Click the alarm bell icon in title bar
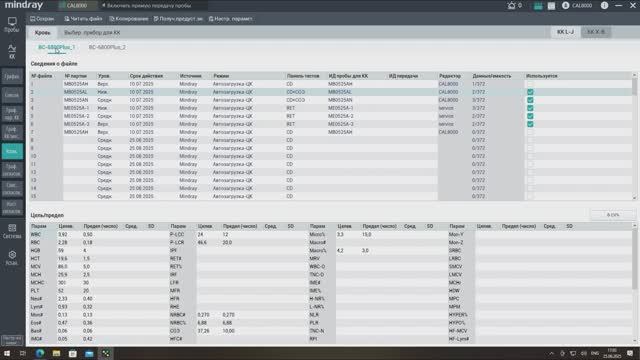Image resolution: width=640 pixels, height=360 pixels. point(511,5)
